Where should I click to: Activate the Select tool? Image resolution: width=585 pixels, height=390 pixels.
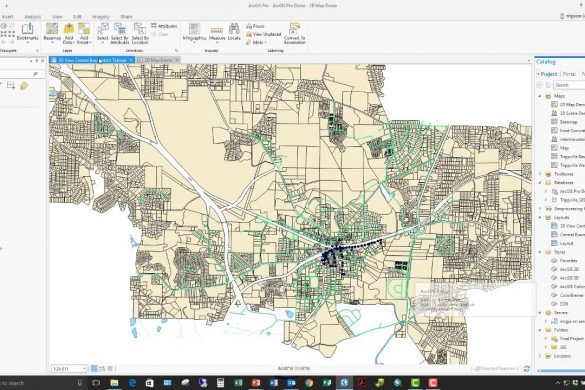(103, 32)
